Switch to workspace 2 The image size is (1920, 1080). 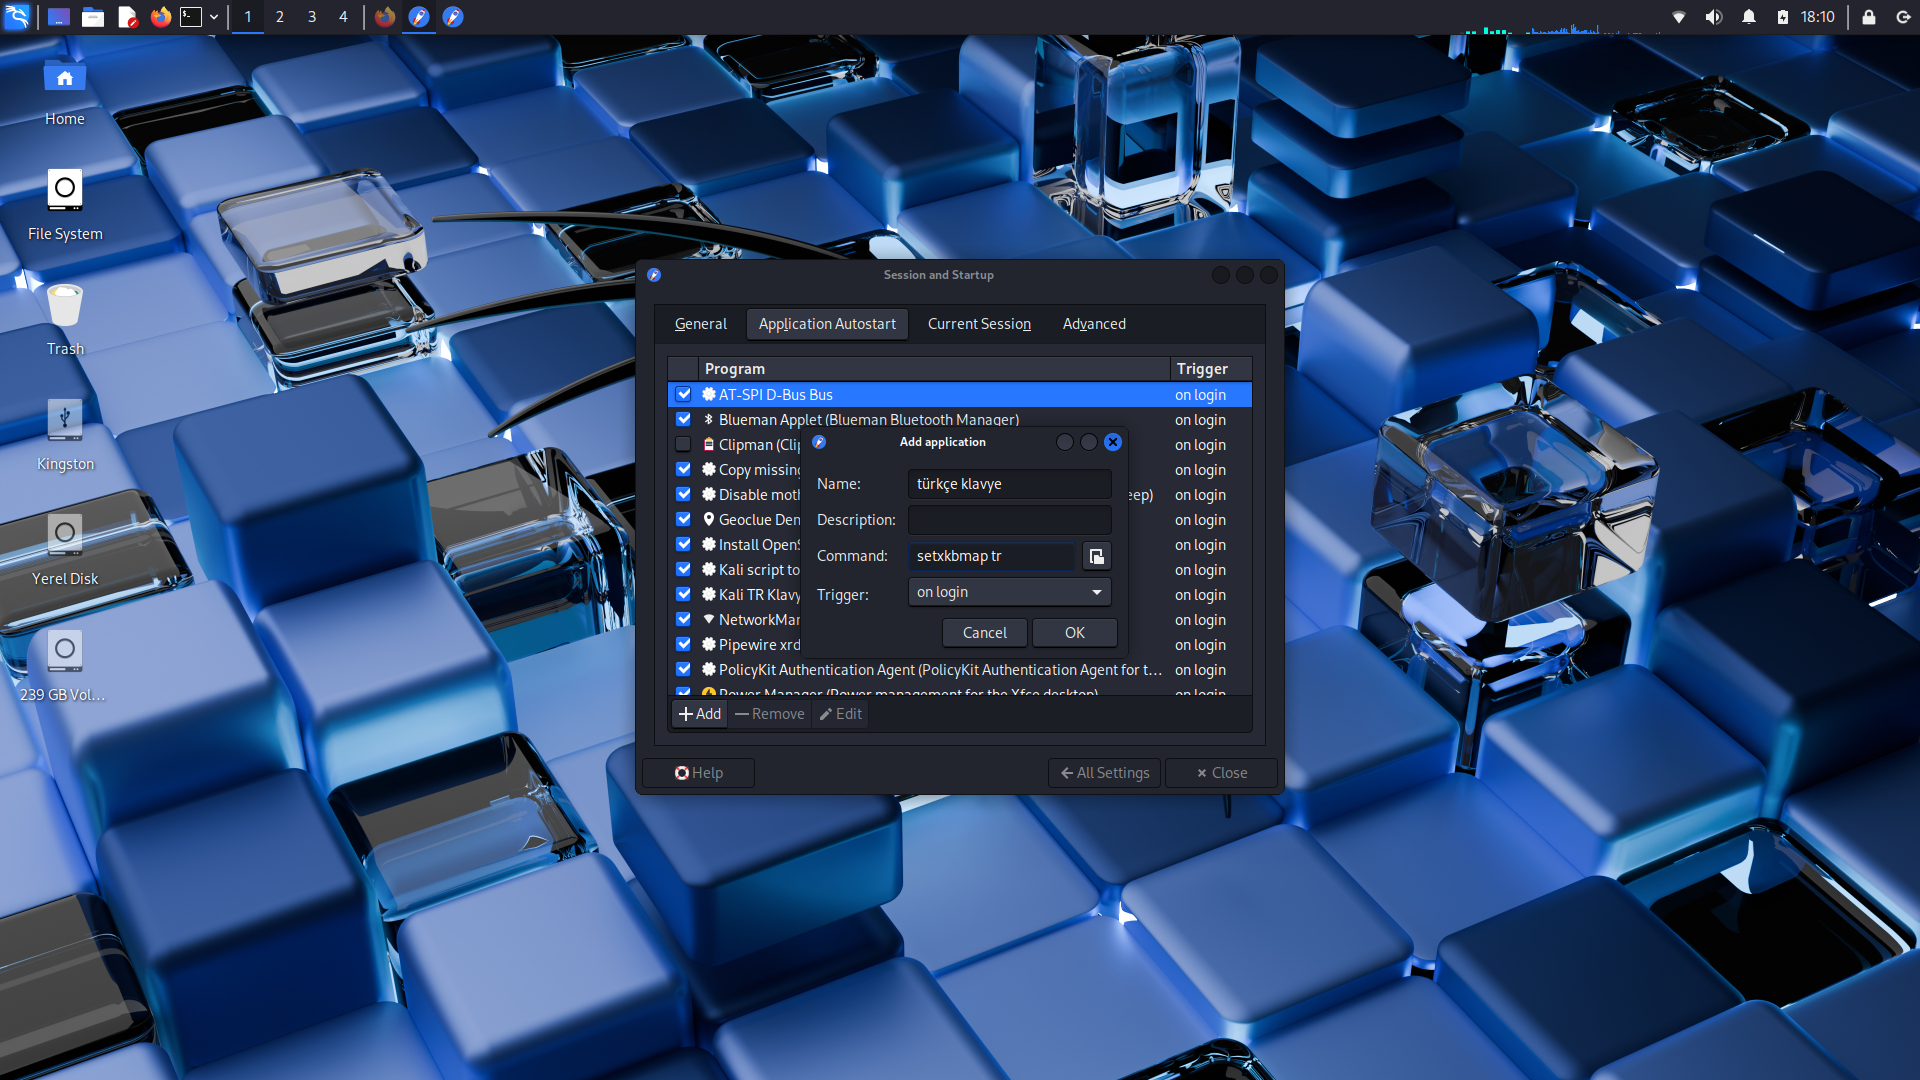coord(280,17)
